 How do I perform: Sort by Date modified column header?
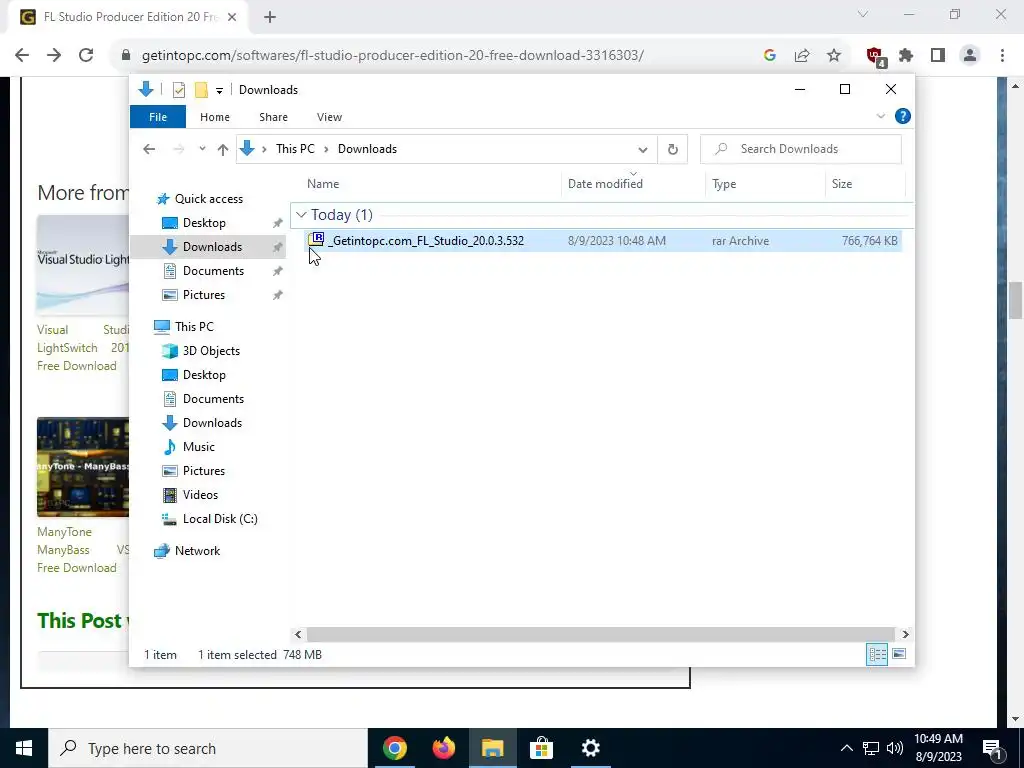[x=633, y=184]
